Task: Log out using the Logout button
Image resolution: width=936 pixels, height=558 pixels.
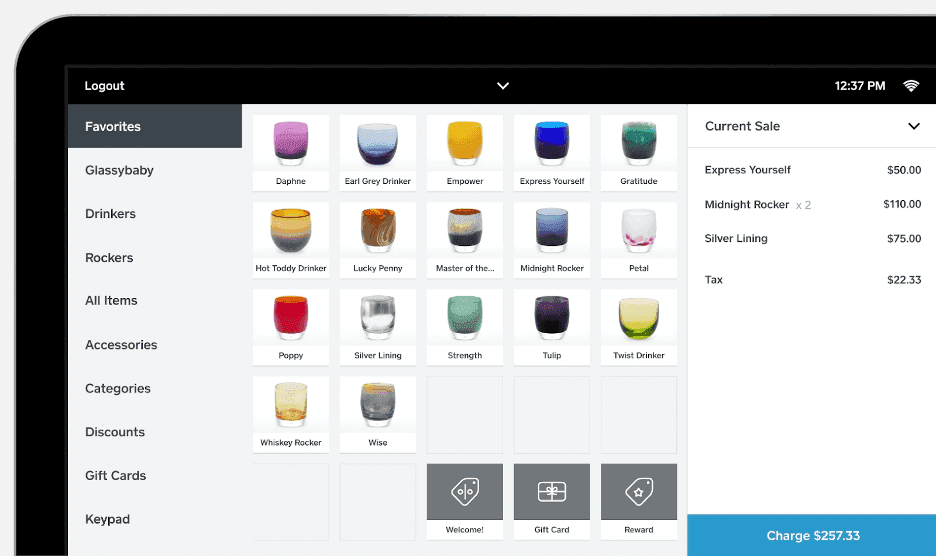Action: pos(104,86)
